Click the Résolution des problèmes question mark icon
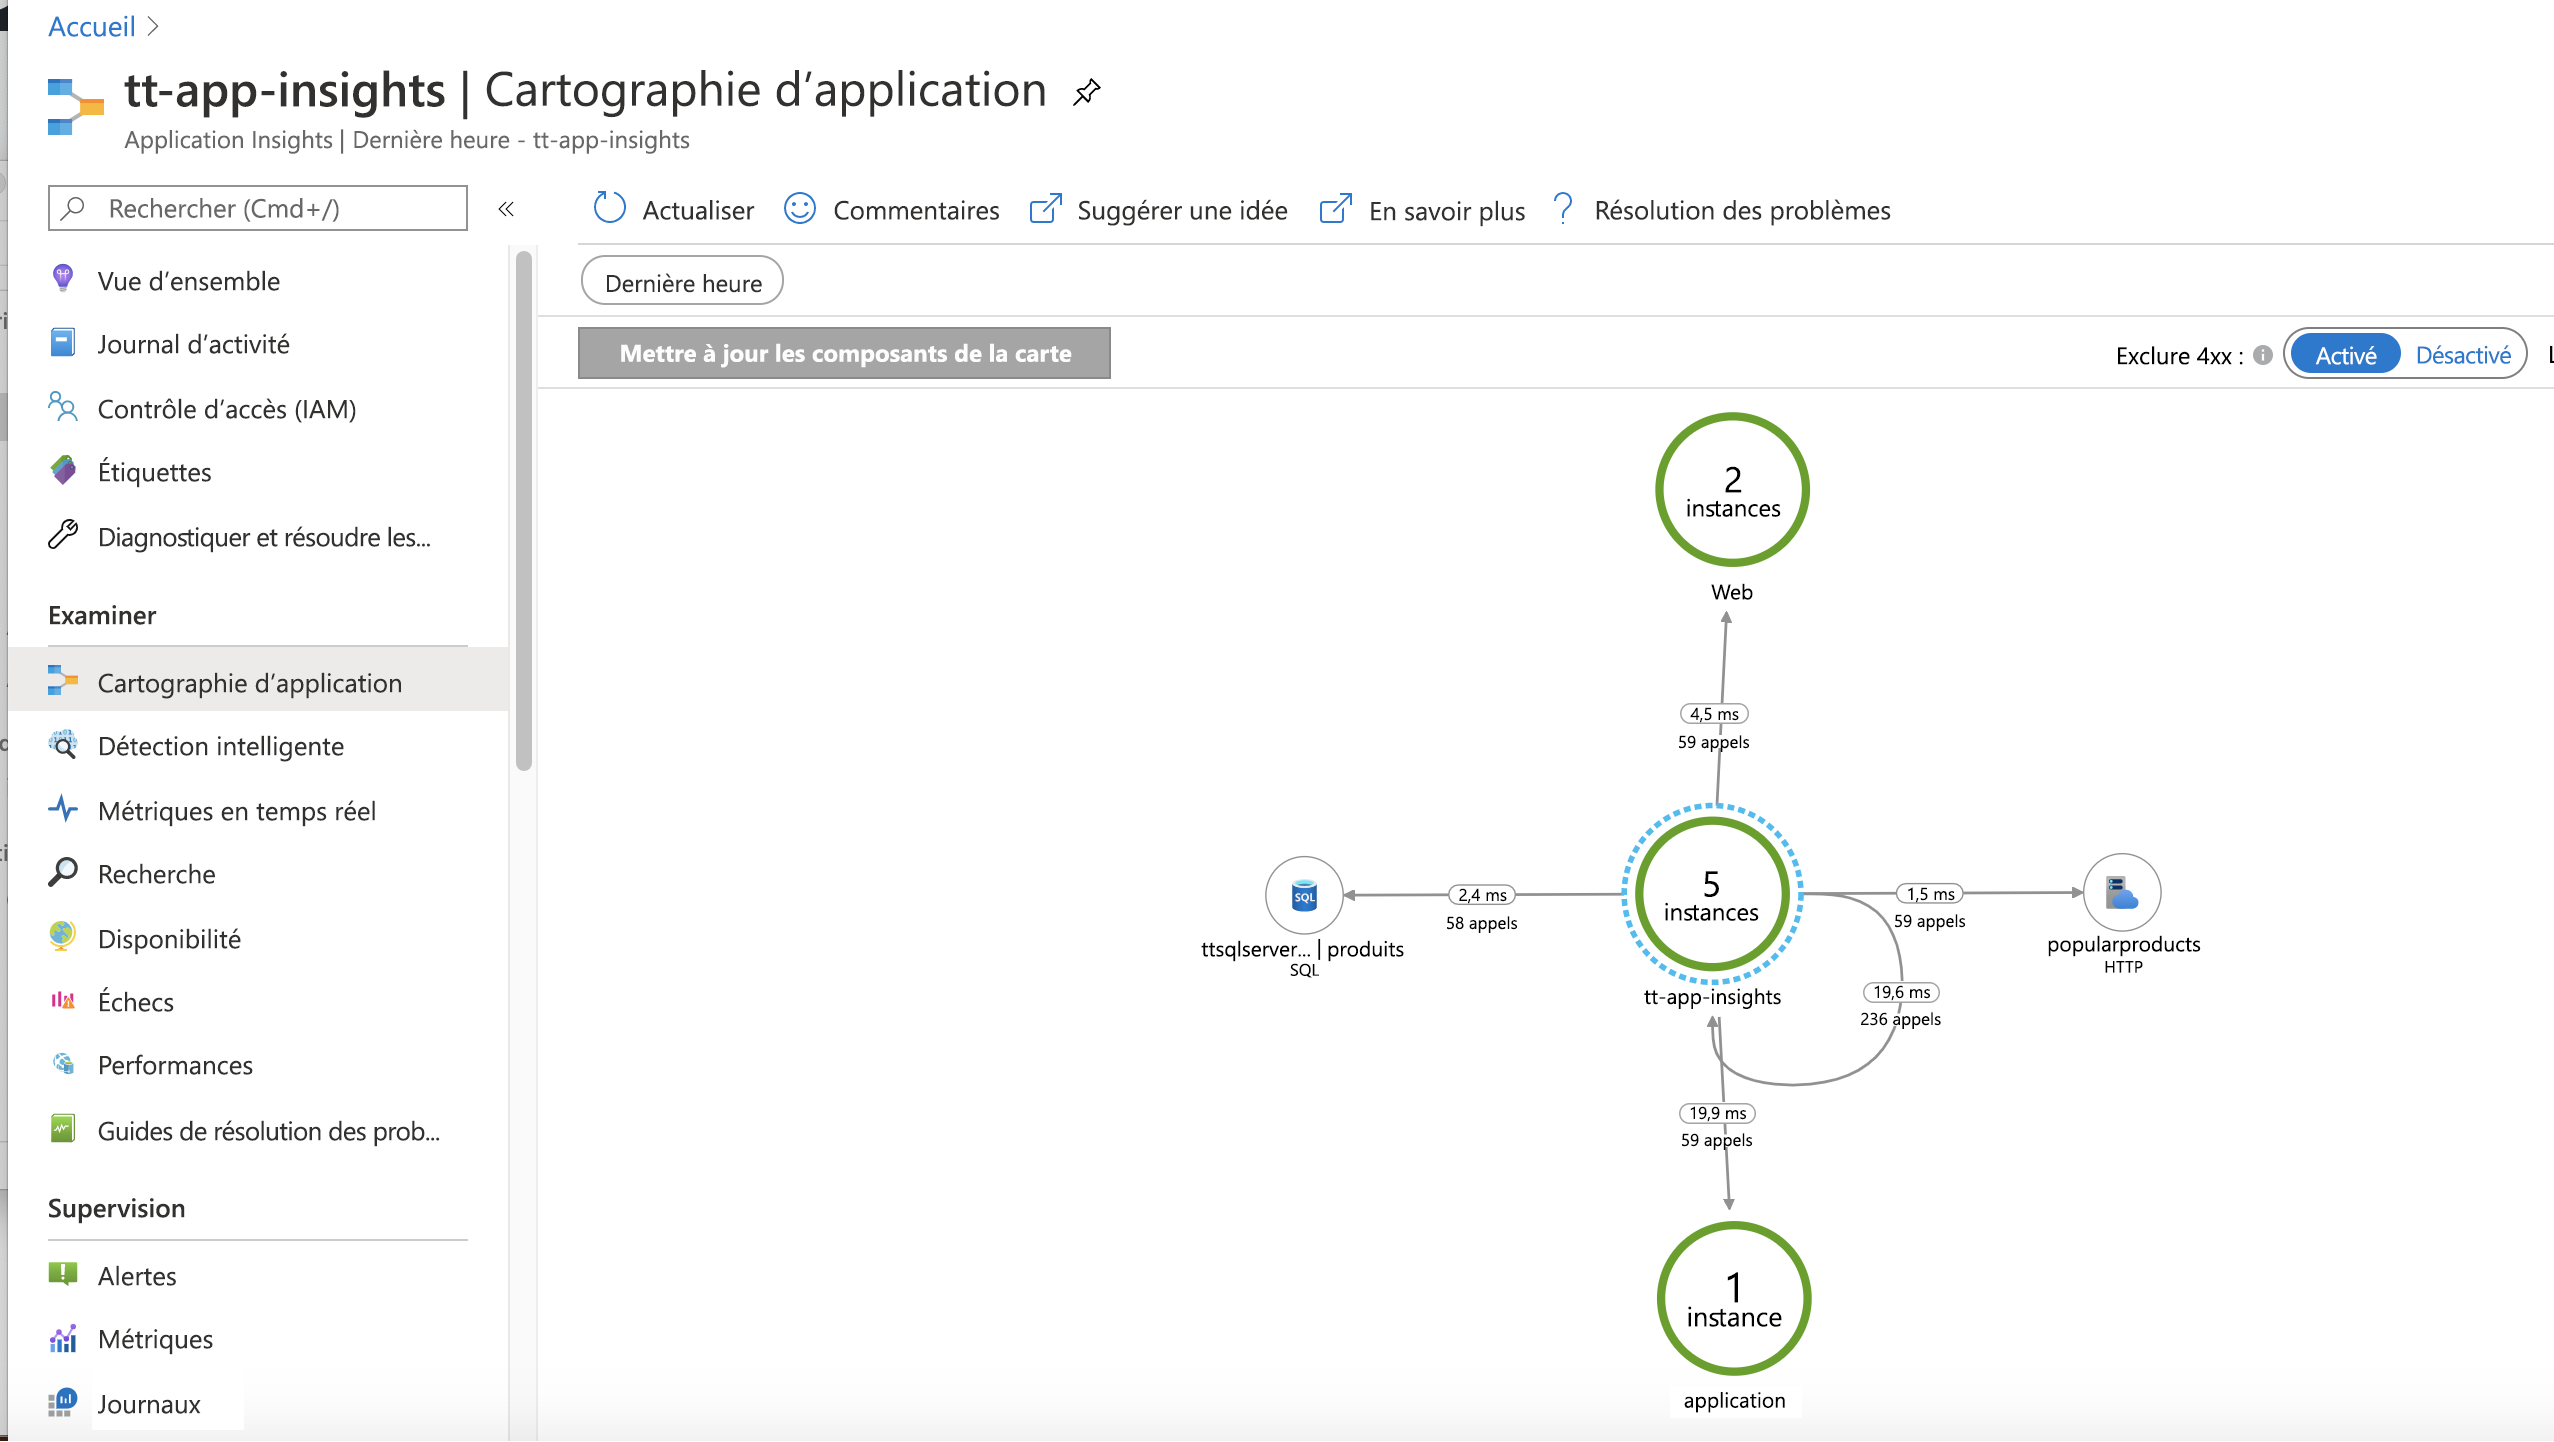This screenshot has width=2554, height=1442. tap(1563, 208)
